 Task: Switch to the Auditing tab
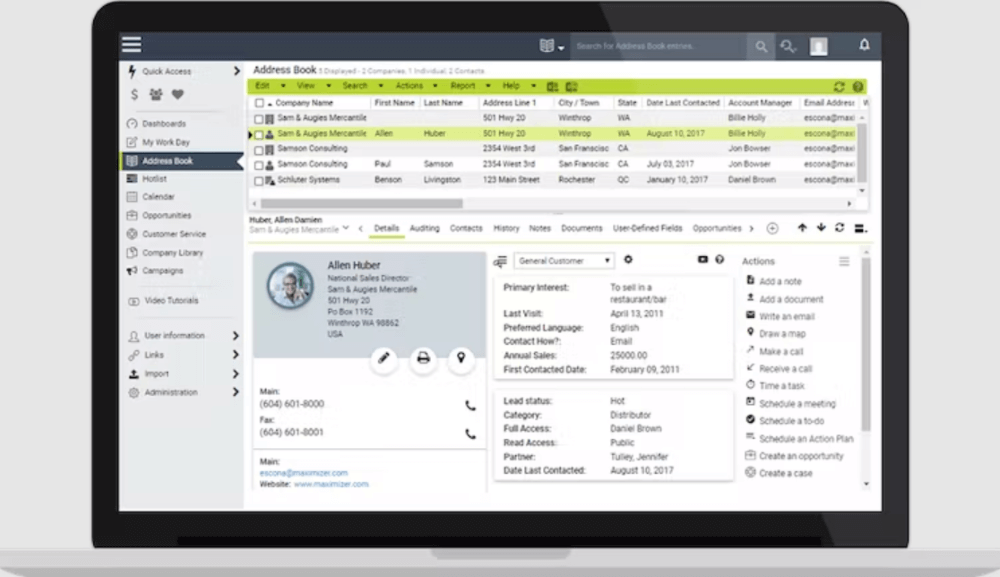point(424,228)
